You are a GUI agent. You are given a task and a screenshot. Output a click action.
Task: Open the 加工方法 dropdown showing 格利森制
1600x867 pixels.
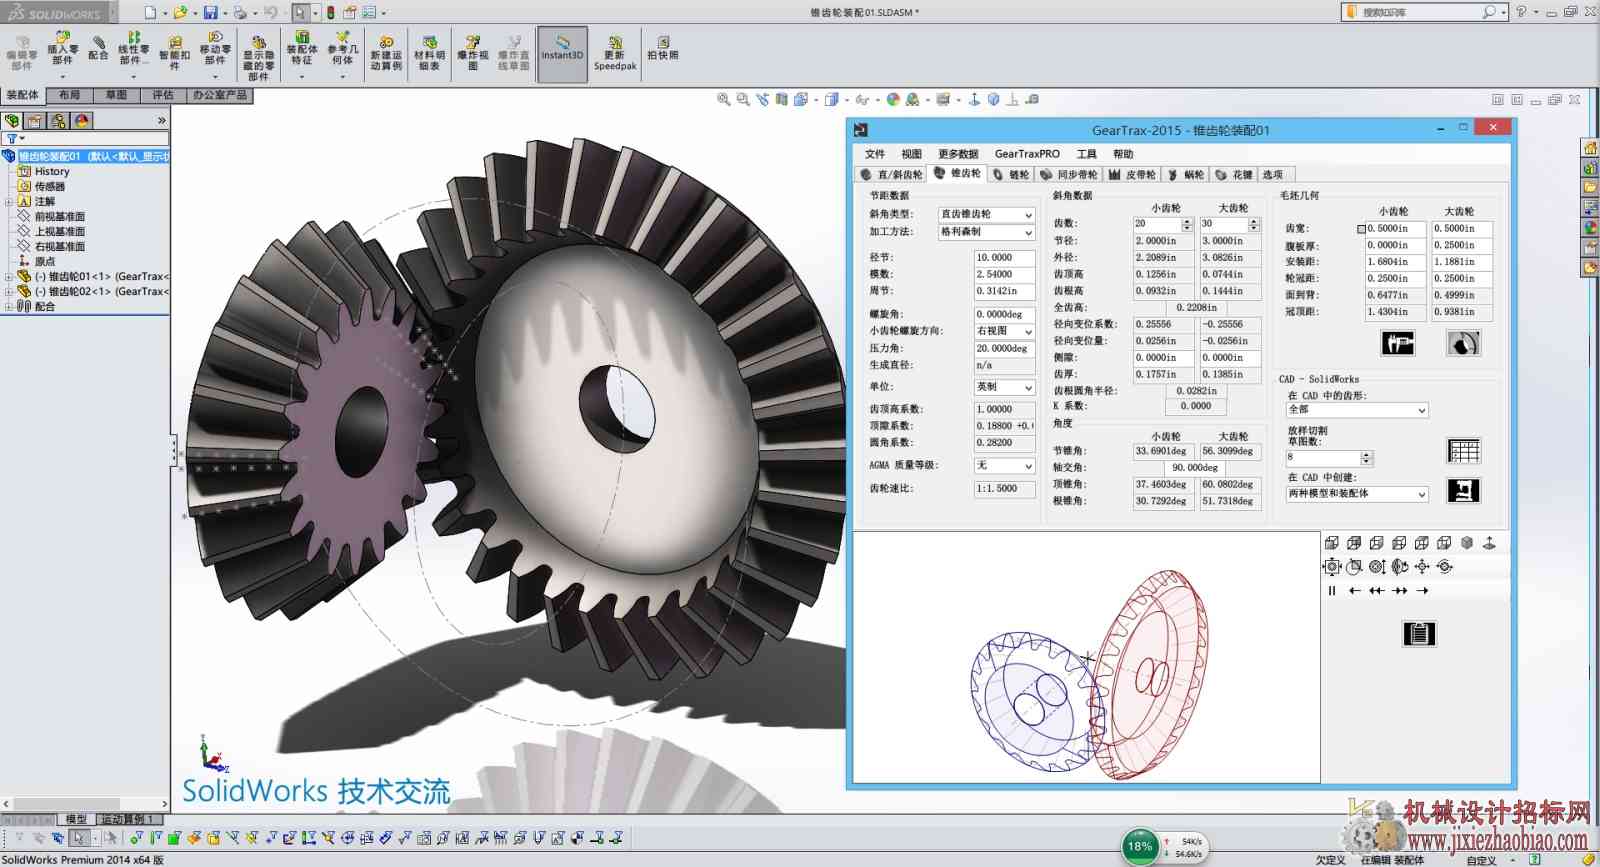(x=987, y=232)
